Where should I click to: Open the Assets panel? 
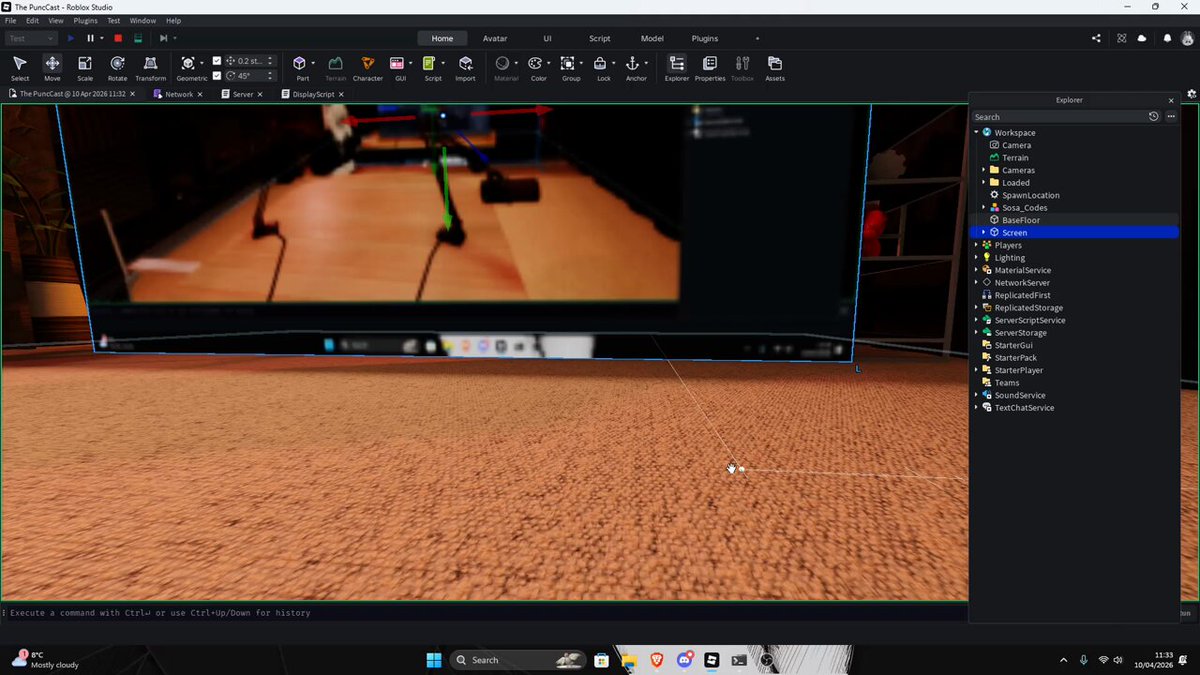point(775,68)
